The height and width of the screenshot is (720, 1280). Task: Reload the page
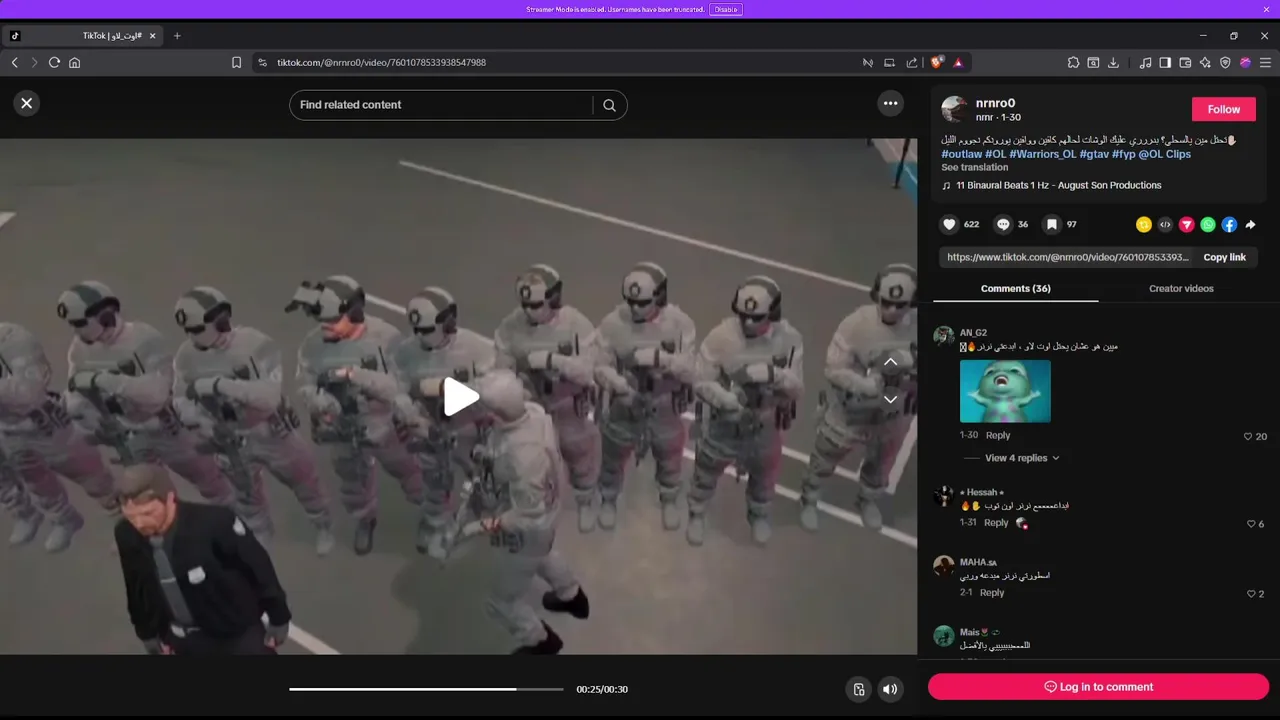(54, 62)
